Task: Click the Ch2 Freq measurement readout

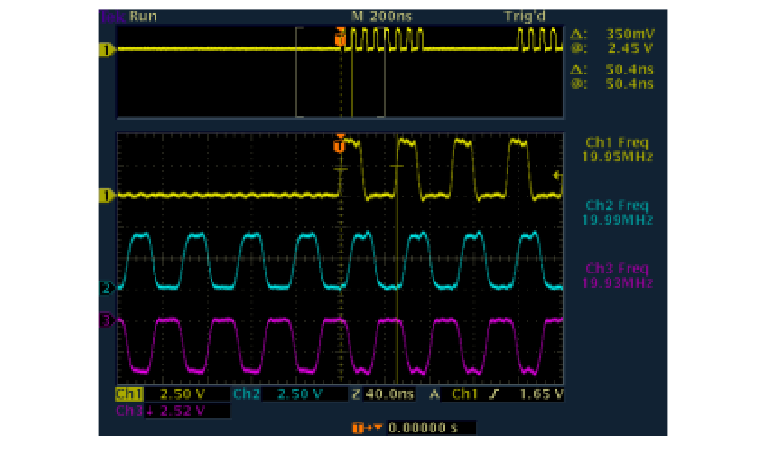Action: [616, 211]
